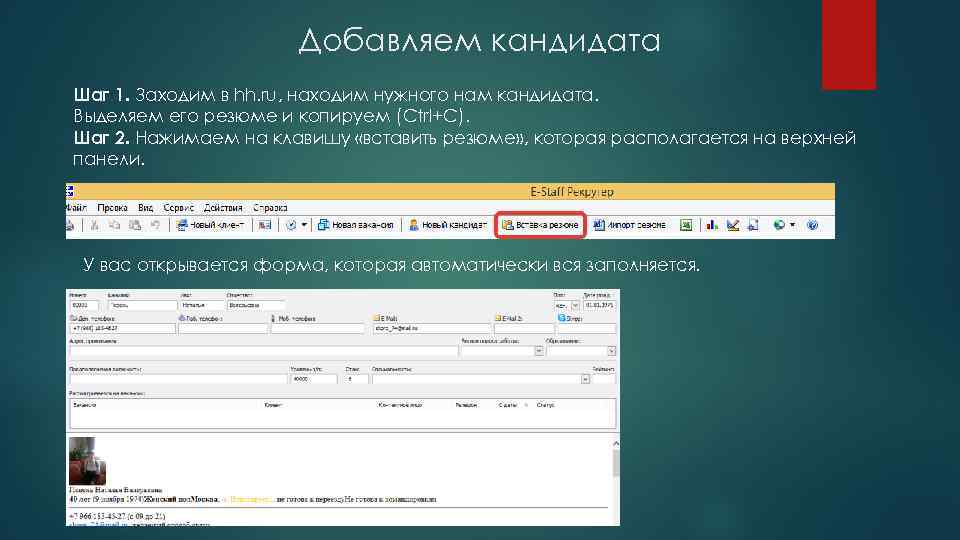Click the candidate number field at form start

(84, 305)
